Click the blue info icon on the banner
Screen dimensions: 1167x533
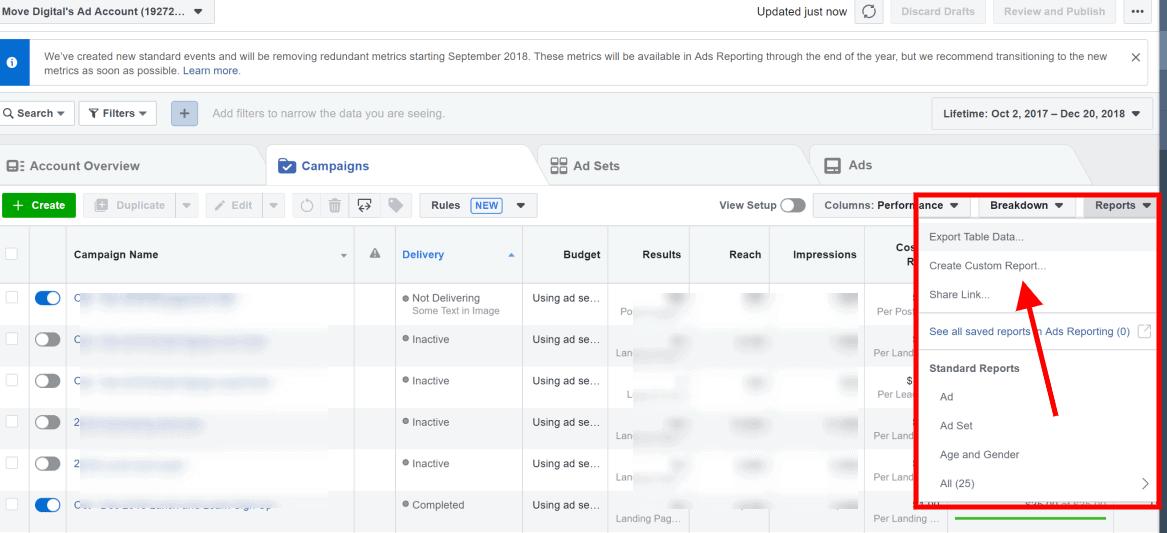pyautogui.click(x=12, y=63)
